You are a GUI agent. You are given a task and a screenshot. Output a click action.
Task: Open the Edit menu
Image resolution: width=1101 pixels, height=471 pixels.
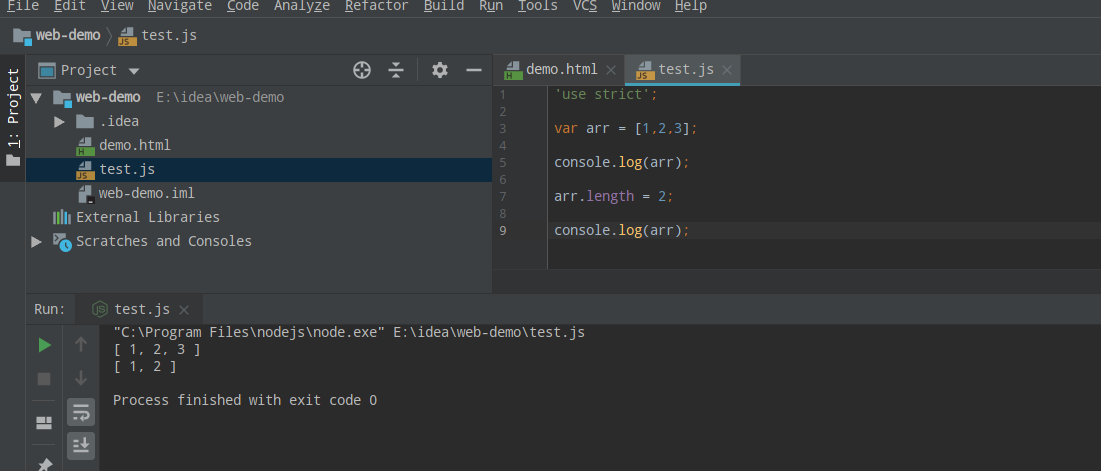pos(69,6)
